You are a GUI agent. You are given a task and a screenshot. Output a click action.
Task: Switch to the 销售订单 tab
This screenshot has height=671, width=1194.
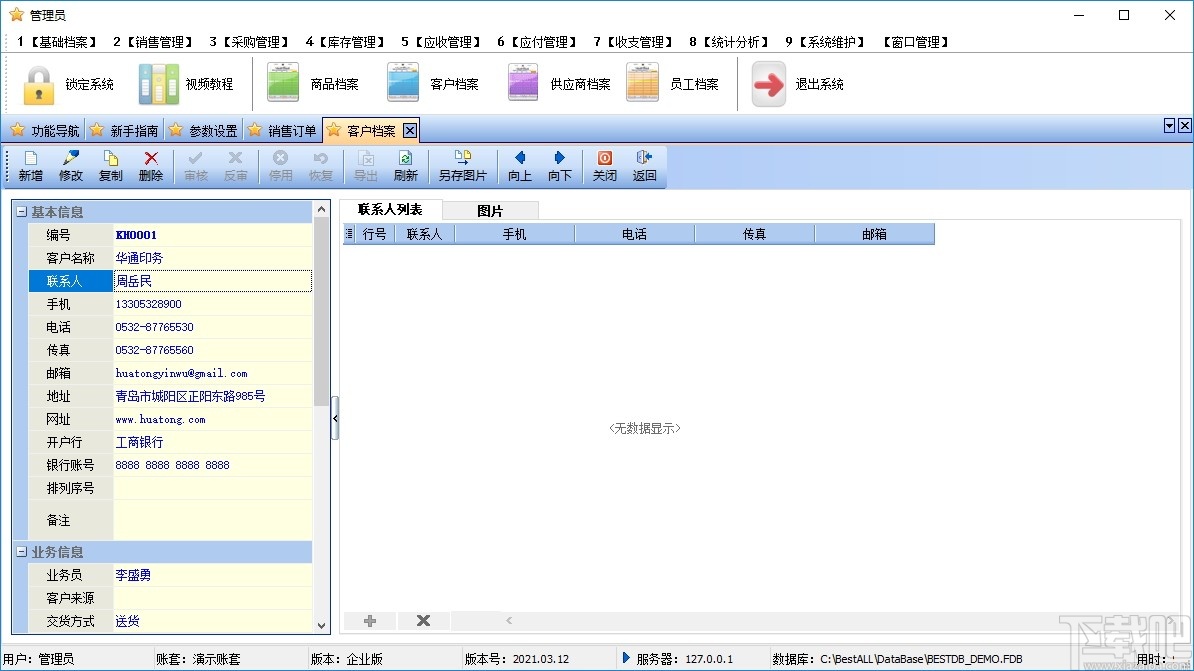pos(282,131)
